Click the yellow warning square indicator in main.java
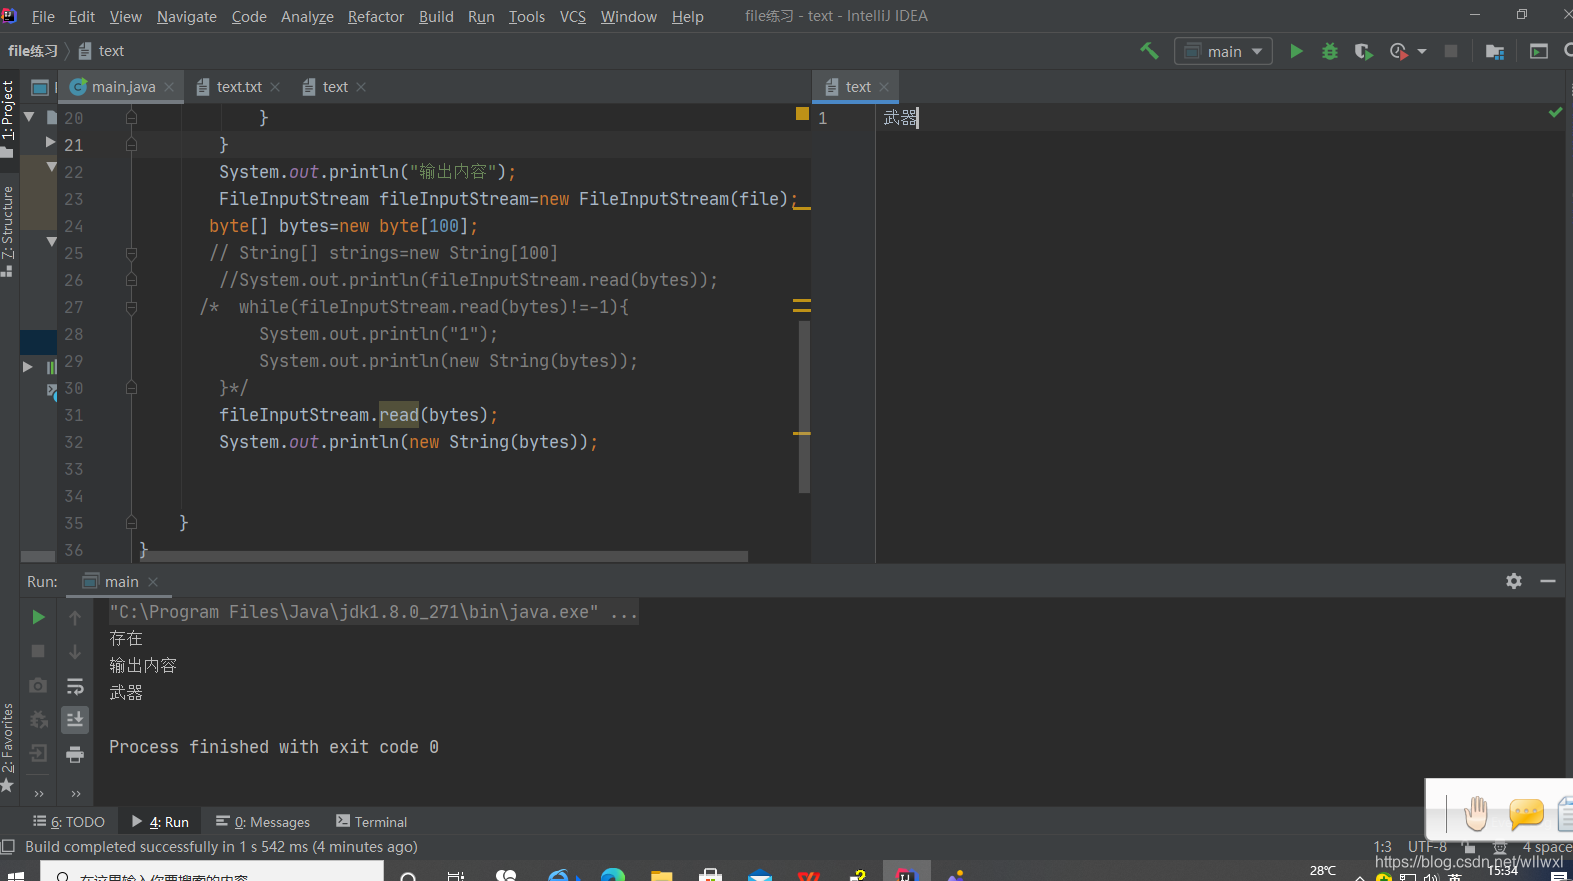The width and height of the screenshot is (1573, 881). click(802, 114)
